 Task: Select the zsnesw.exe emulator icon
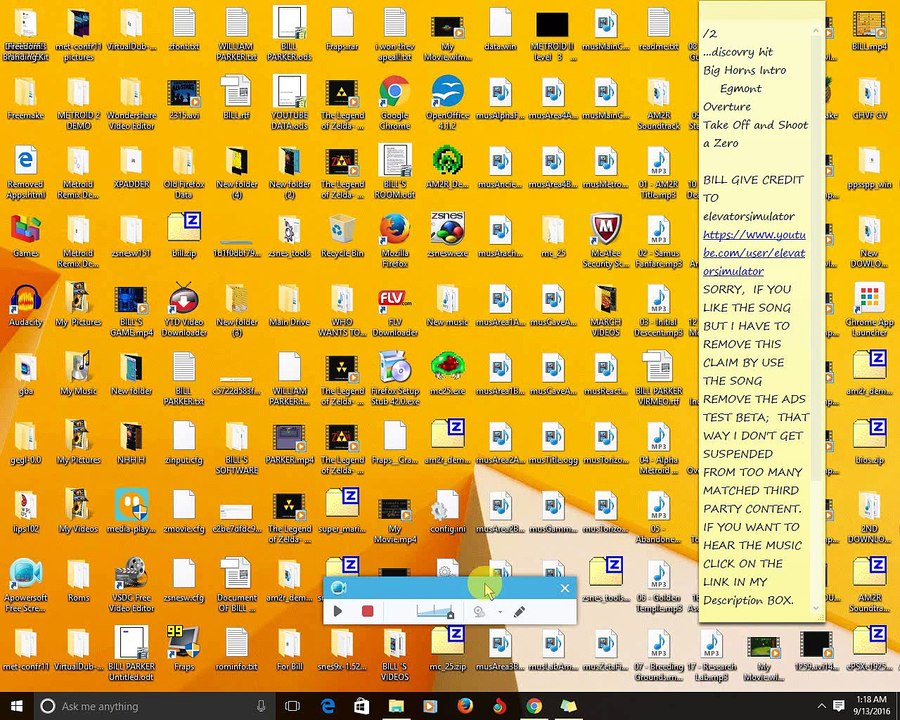coord(448,236)
